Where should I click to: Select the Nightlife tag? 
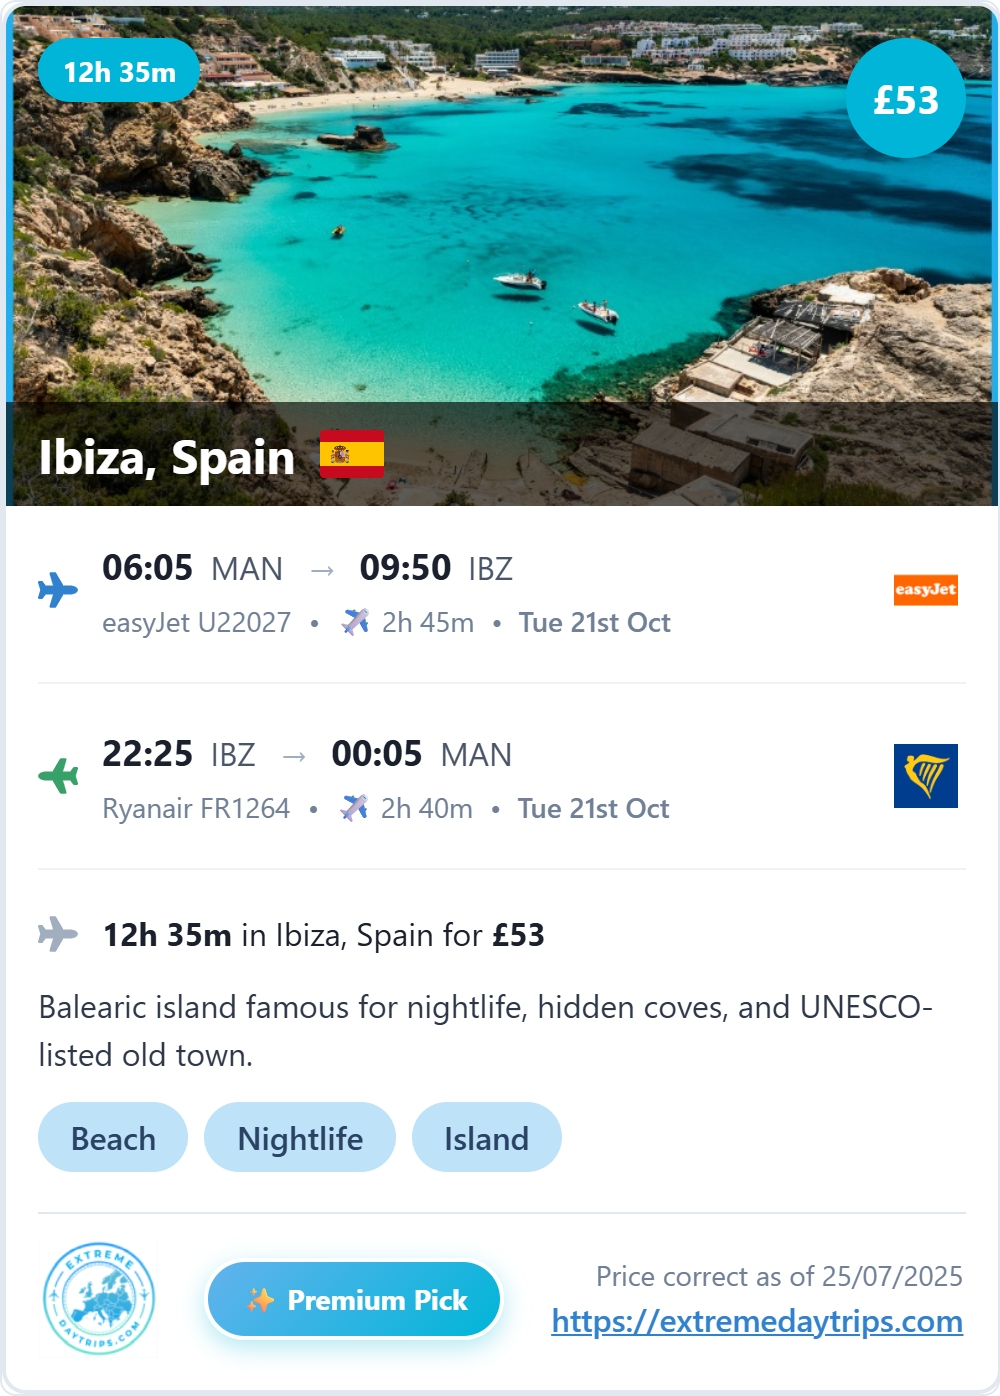[x=300, y=1138]
